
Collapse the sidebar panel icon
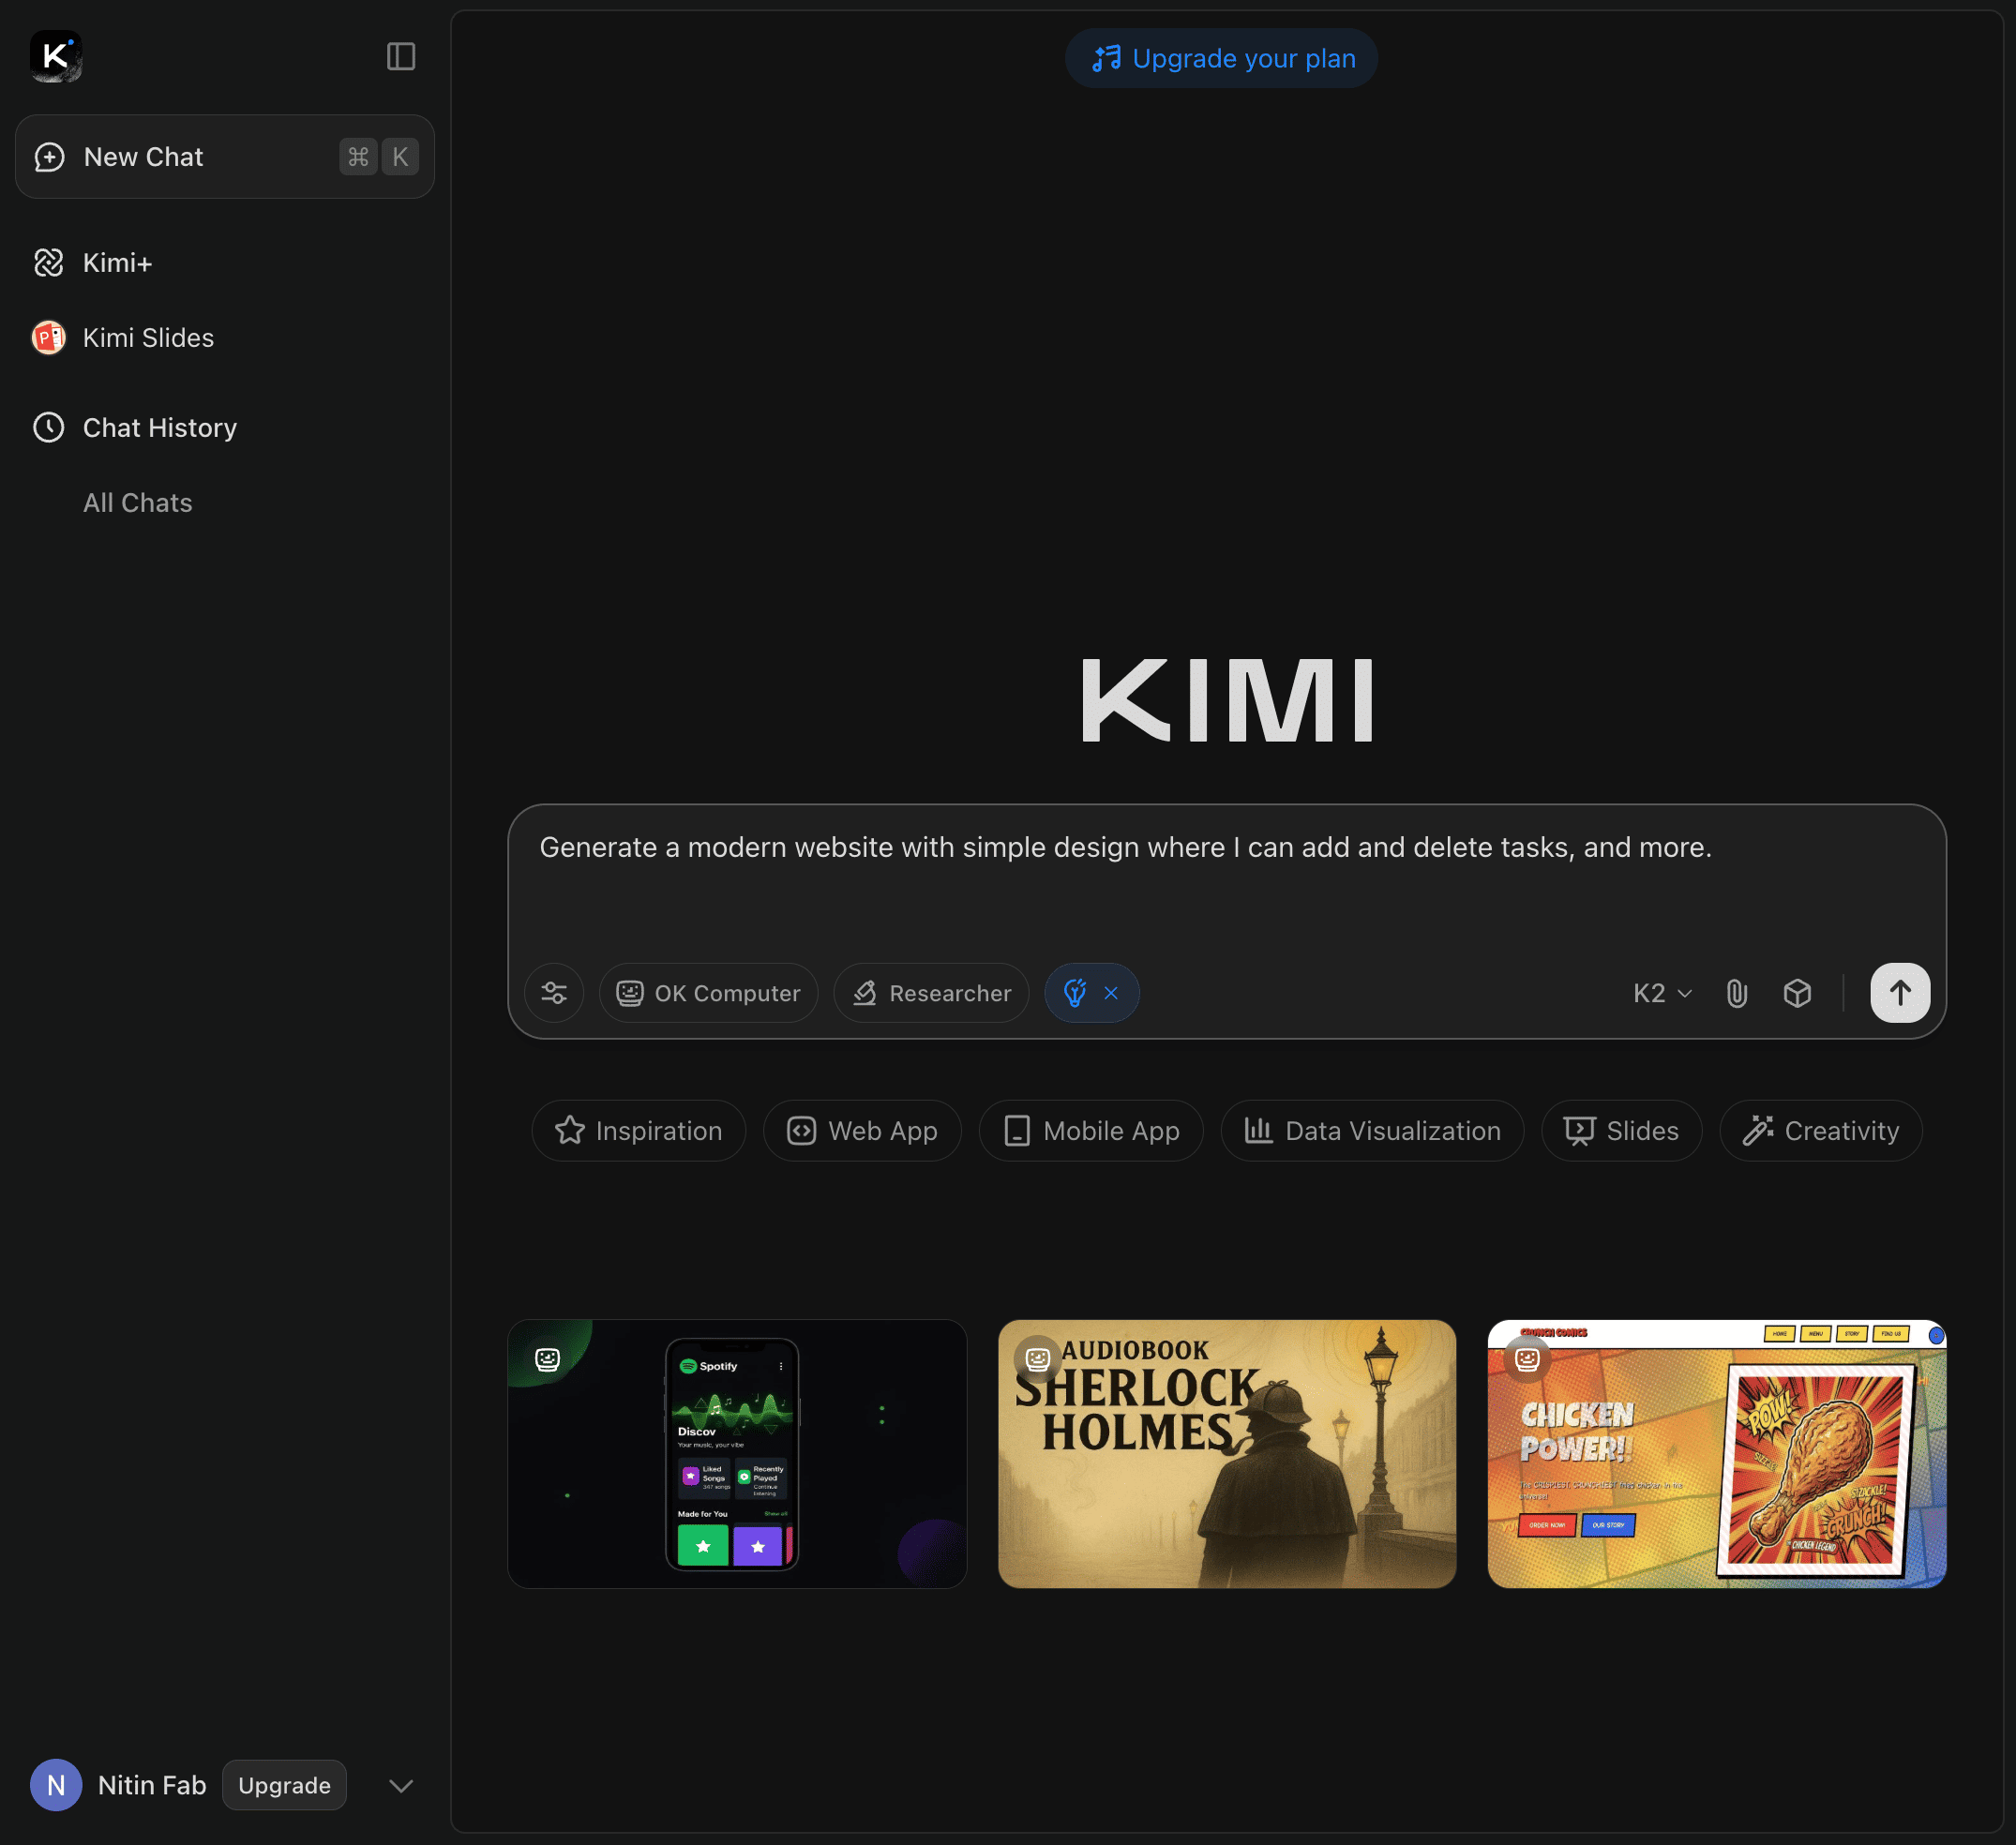click(x=400, y=57)
